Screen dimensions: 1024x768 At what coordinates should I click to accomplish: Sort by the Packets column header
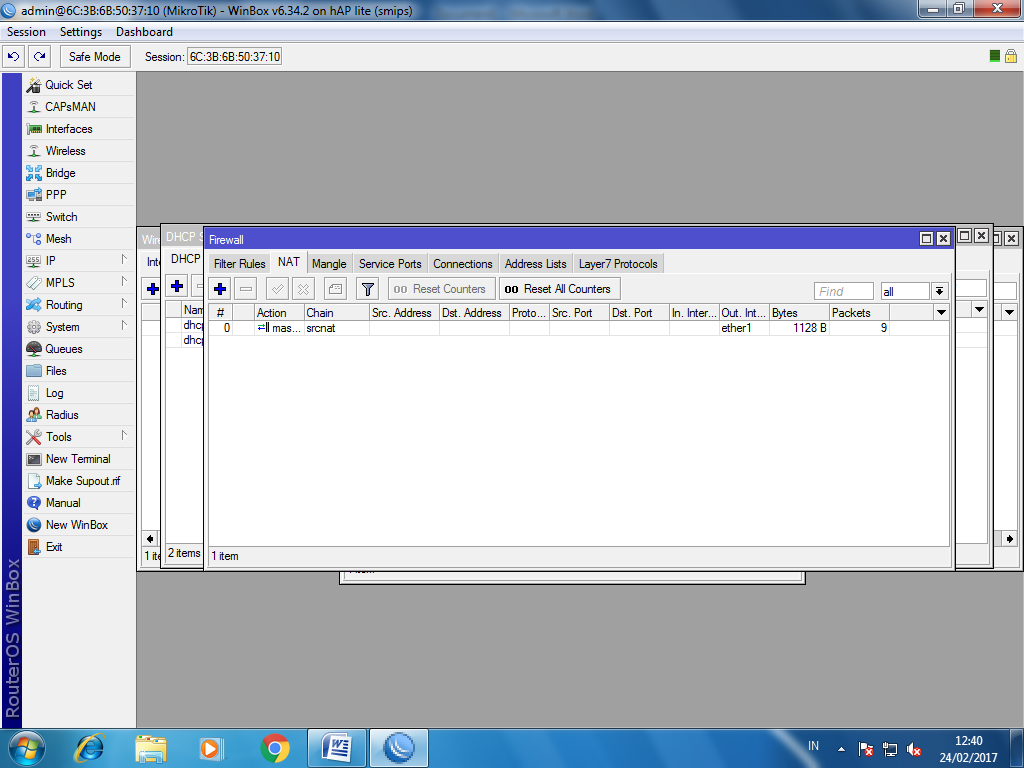click(x=859, y=313)
